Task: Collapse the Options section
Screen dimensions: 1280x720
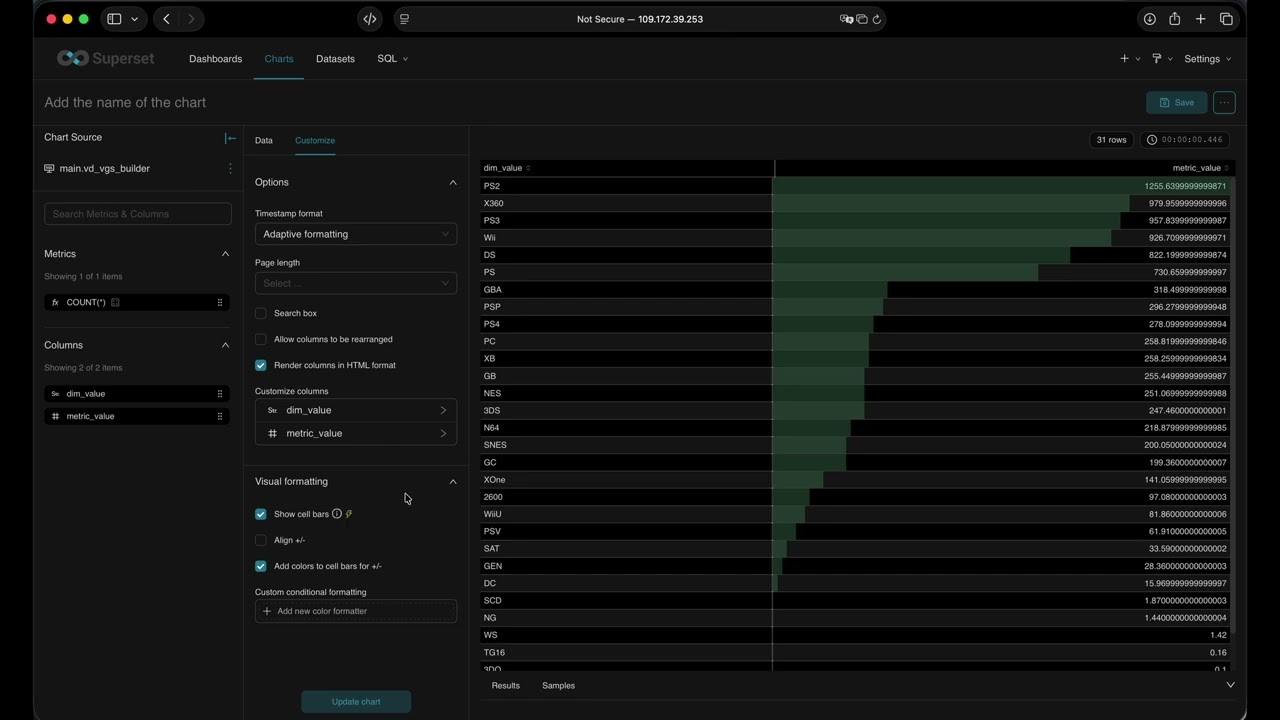Action: tap(453, 182)
